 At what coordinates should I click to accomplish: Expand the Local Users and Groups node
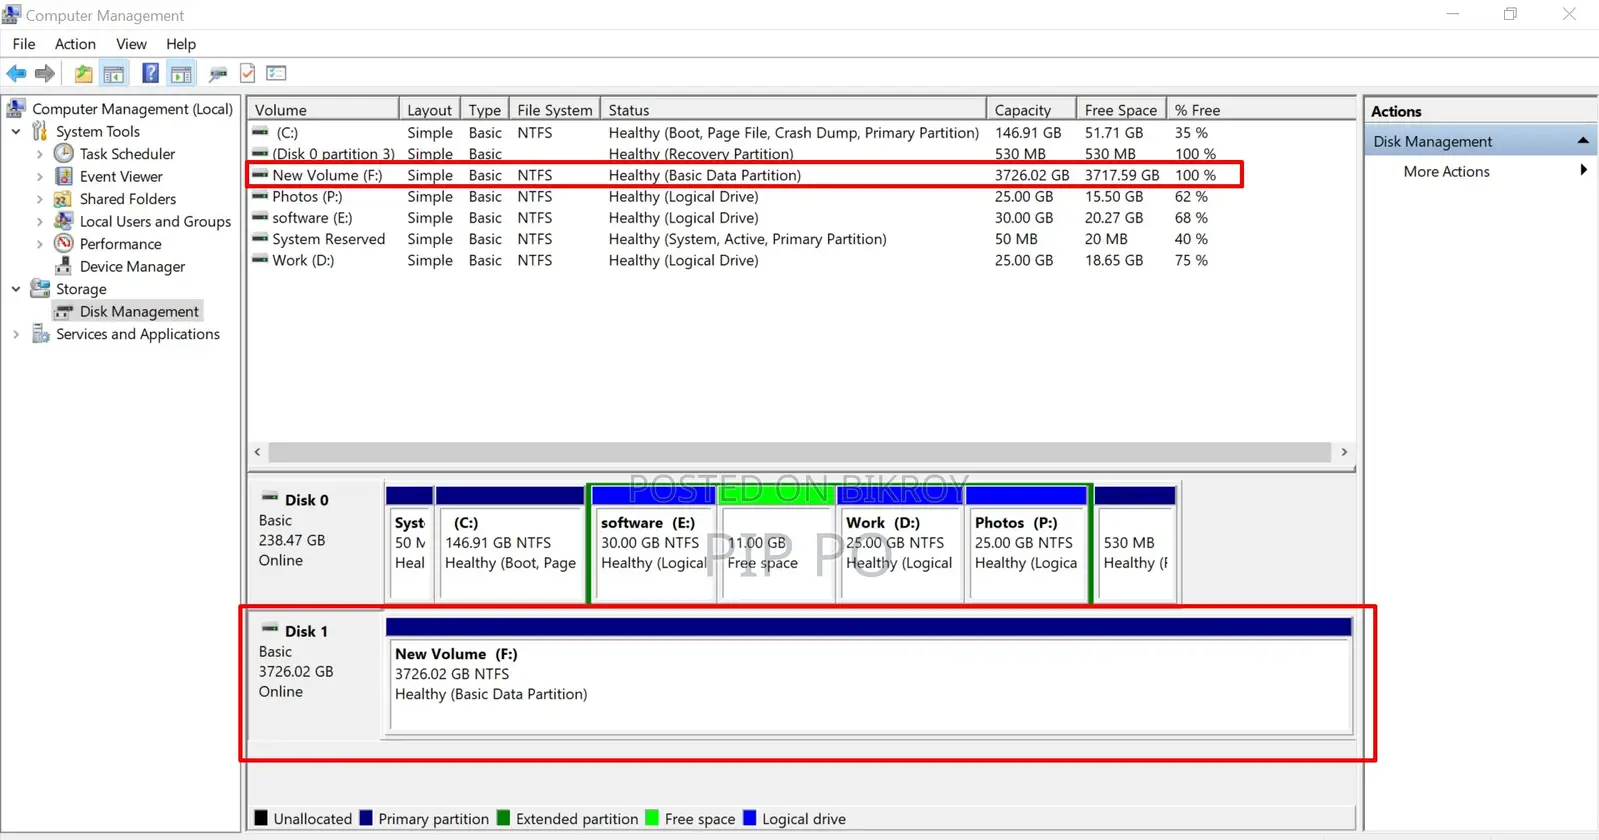[40, 221]
